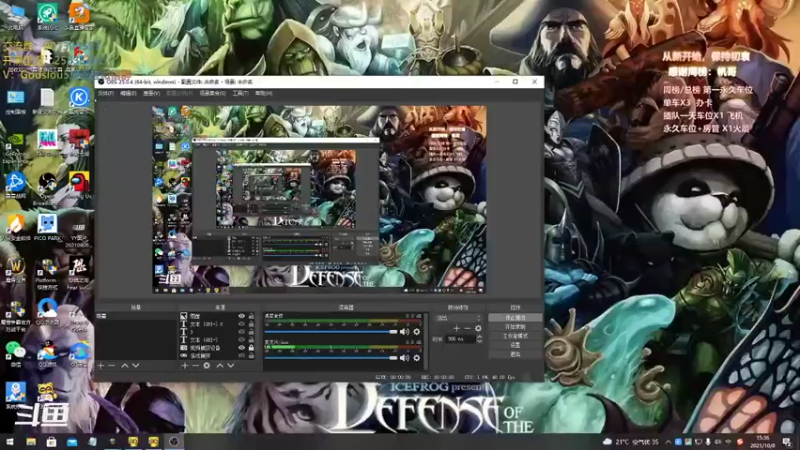Decrease transition duration with down arrow
This screenshot has width=800, height=450.
click(479, 341)
